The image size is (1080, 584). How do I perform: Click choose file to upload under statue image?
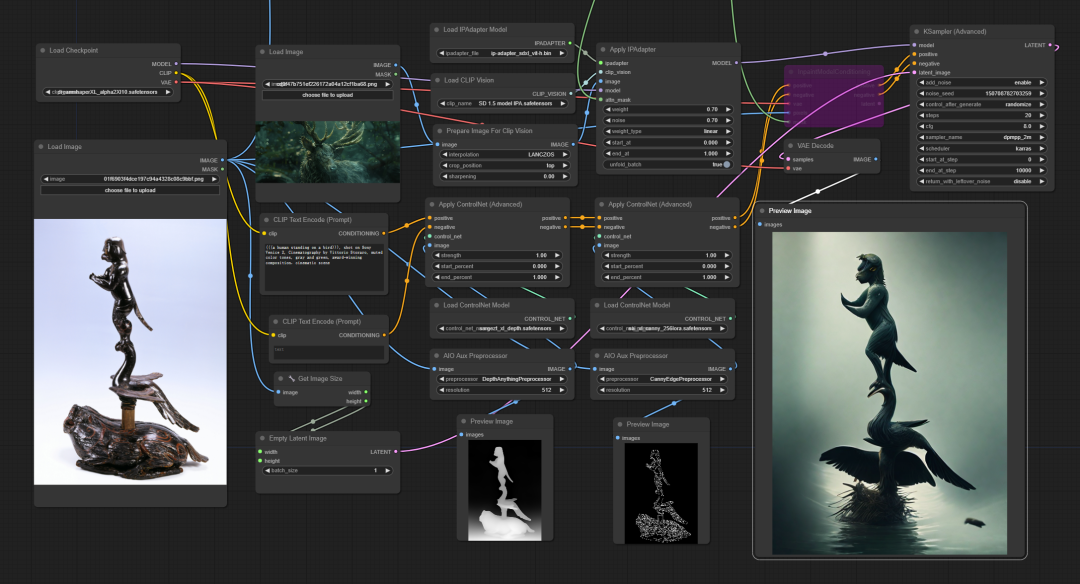pyautogui.click(x=130, y=190)
